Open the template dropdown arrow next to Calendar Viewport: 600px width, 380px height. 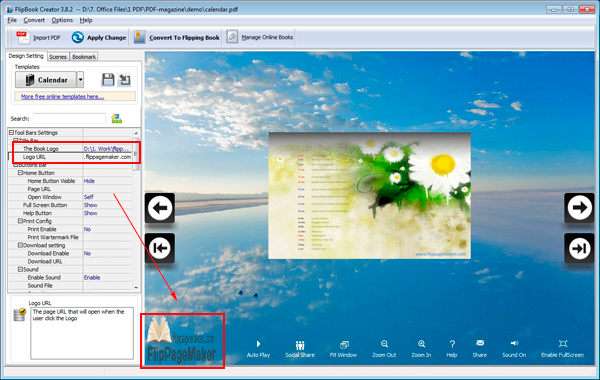[x=80, y=80]
